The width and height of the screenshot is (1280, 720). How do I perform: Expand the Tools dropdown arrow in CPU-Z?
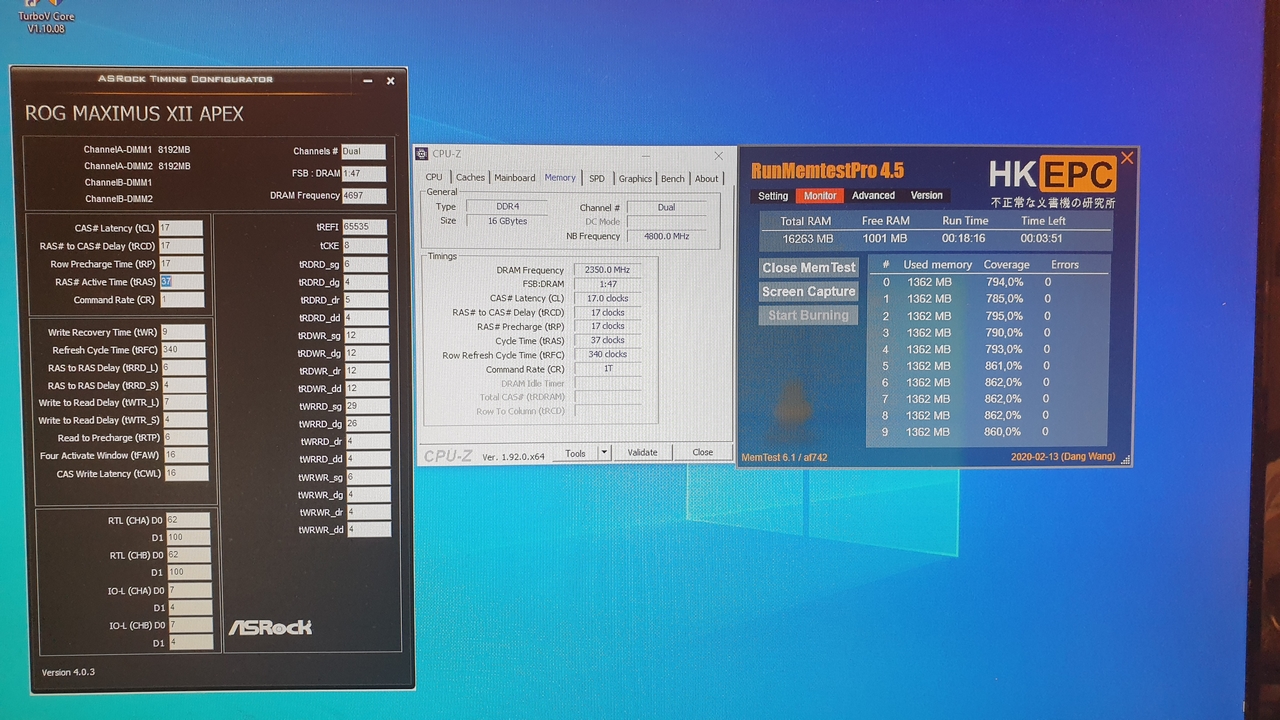tap(604, 453)
